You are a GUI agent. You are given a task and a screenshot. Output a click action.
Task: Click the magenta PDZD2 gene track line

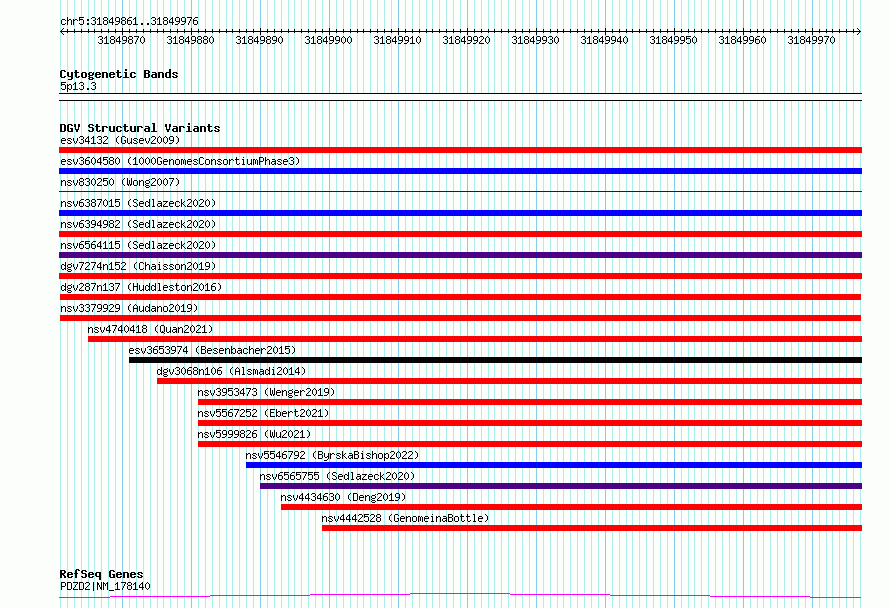(x=460, y=595)
